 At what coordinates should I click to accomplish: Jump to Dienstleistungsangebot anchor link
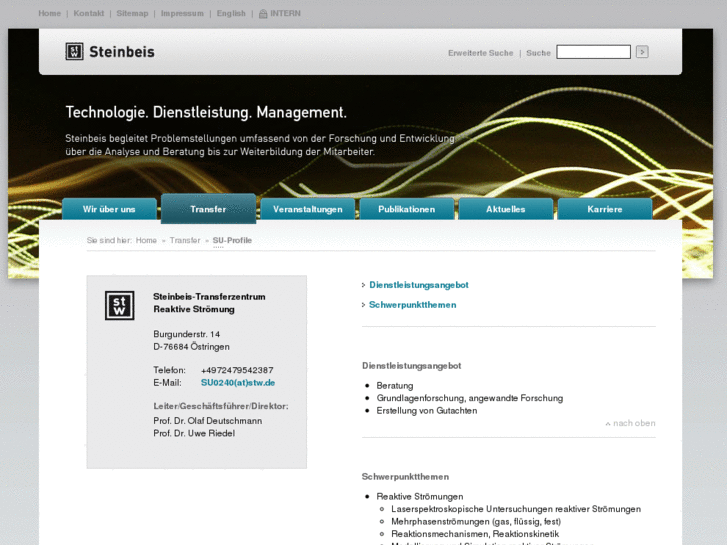pos(419,285)
